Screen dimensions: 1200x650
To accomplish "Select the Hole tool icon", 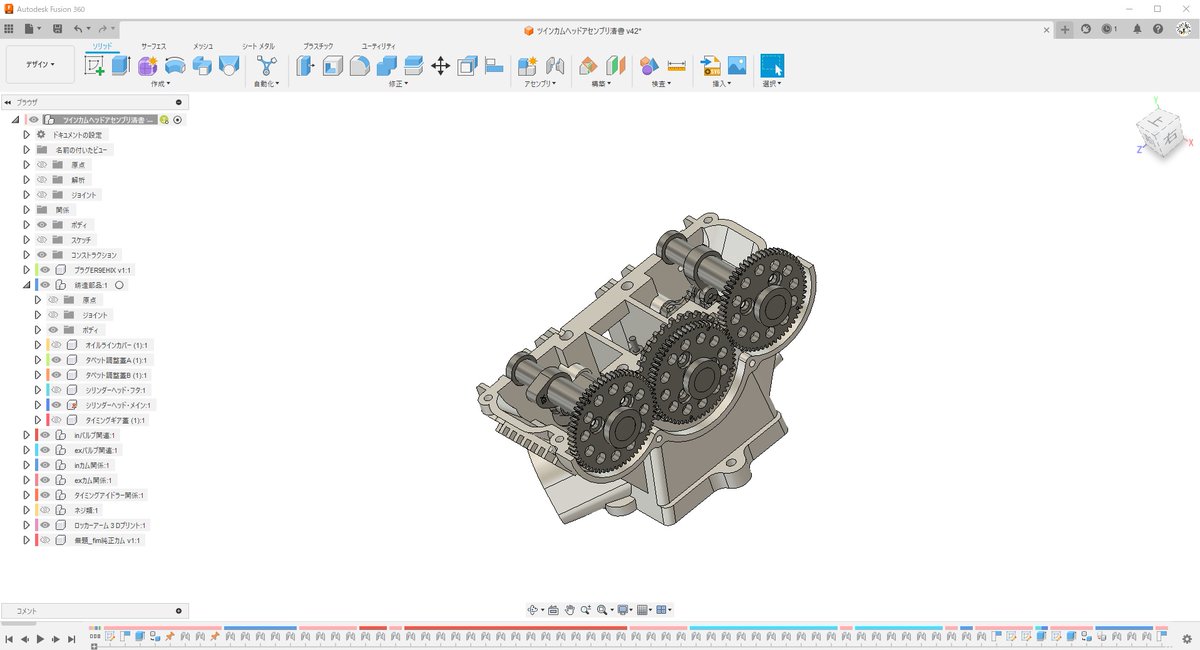I will (229, 66).
